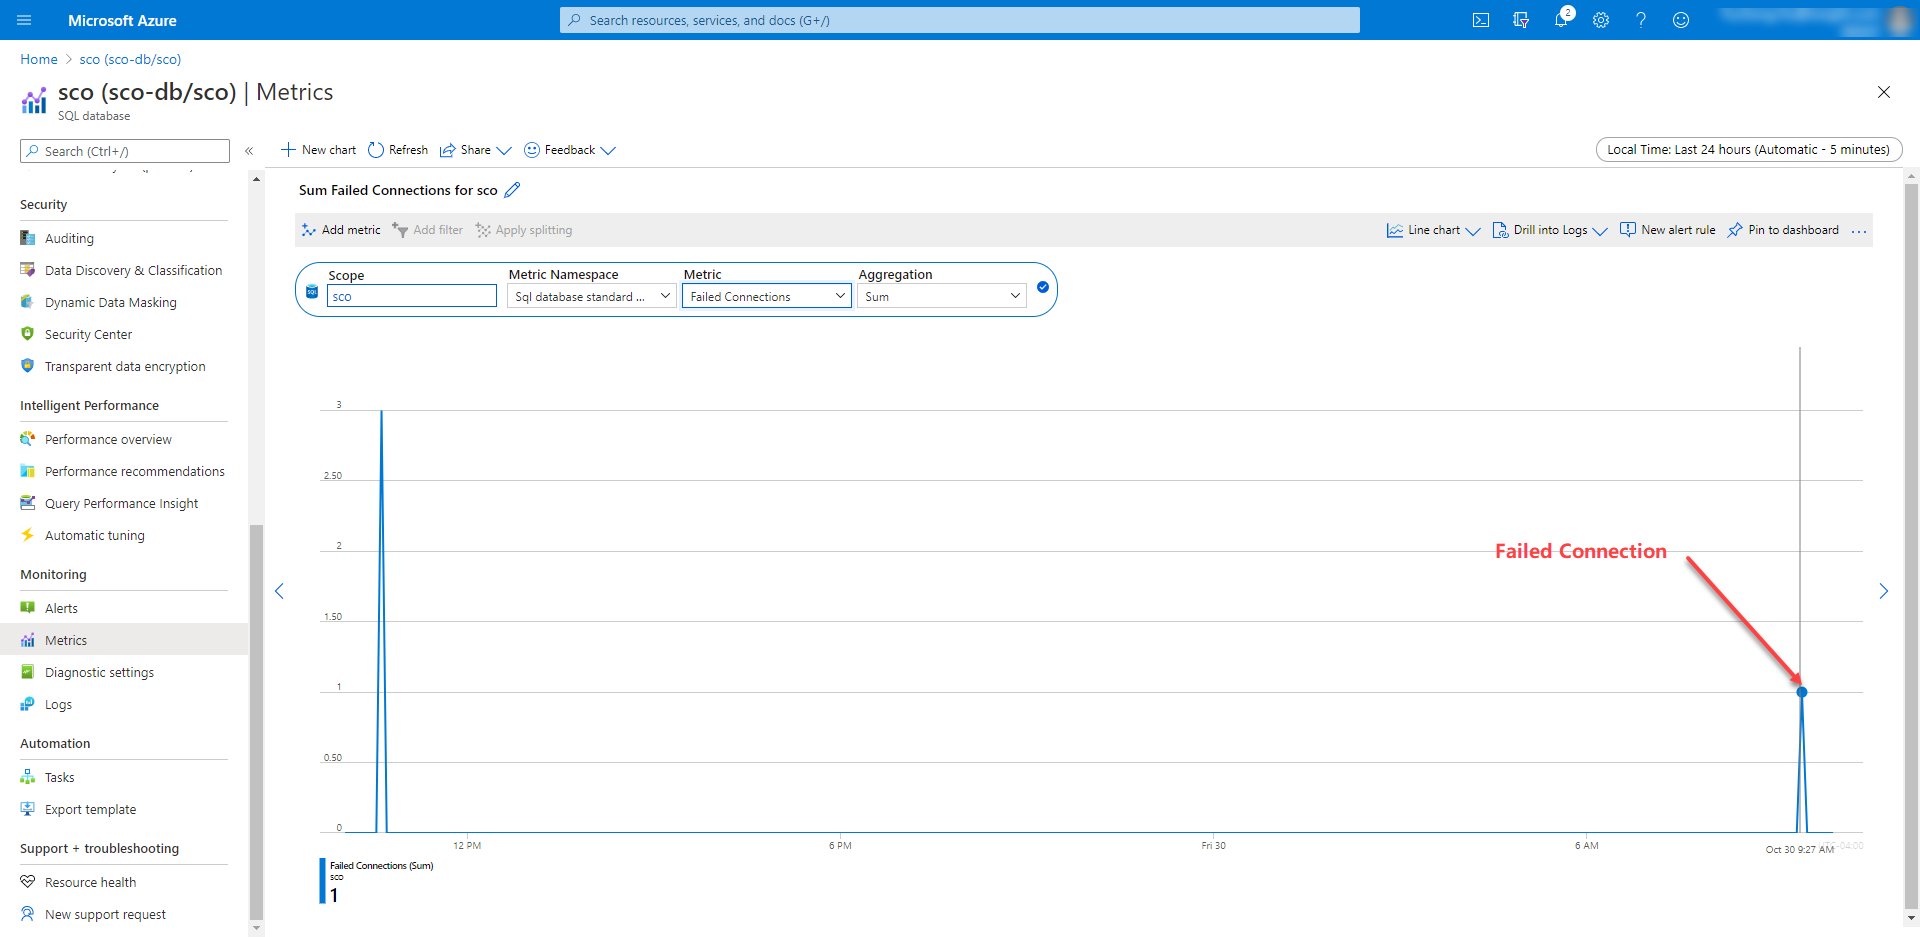This screenshot has height=937, width=1920.
Task: Go to next time range arrow
Action: (1884, 591)
